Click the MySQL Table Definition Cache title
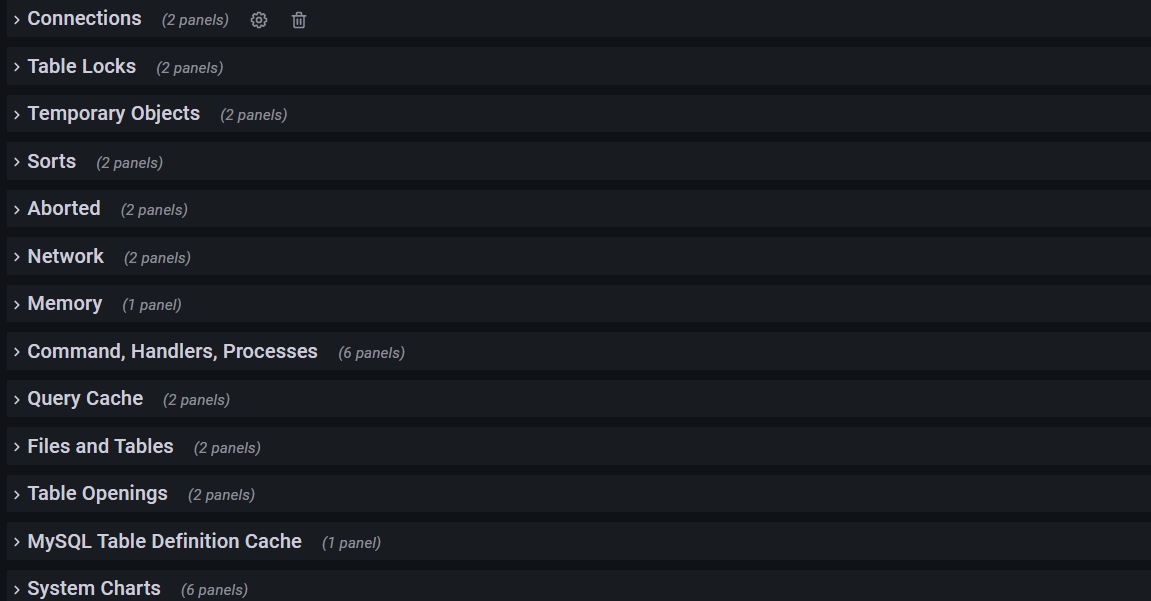Screen dimensions: 1151x601 tap(164, 542)
